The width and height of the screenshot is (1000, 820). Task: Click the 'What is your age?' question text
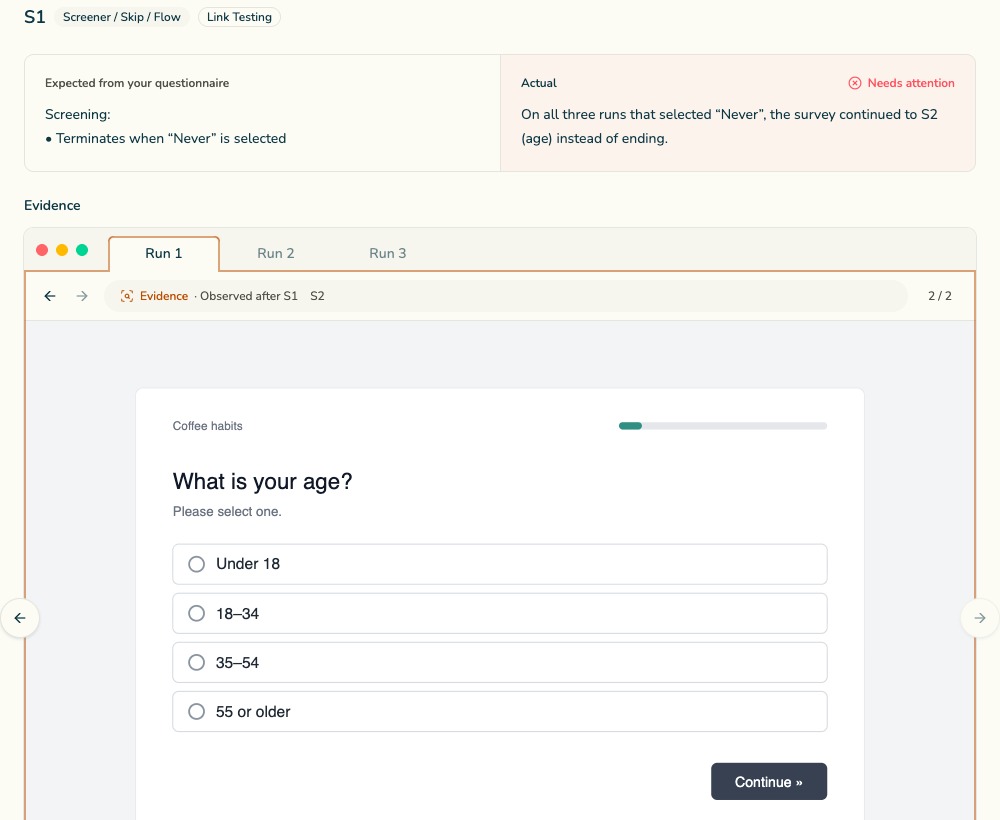(262, 481)
